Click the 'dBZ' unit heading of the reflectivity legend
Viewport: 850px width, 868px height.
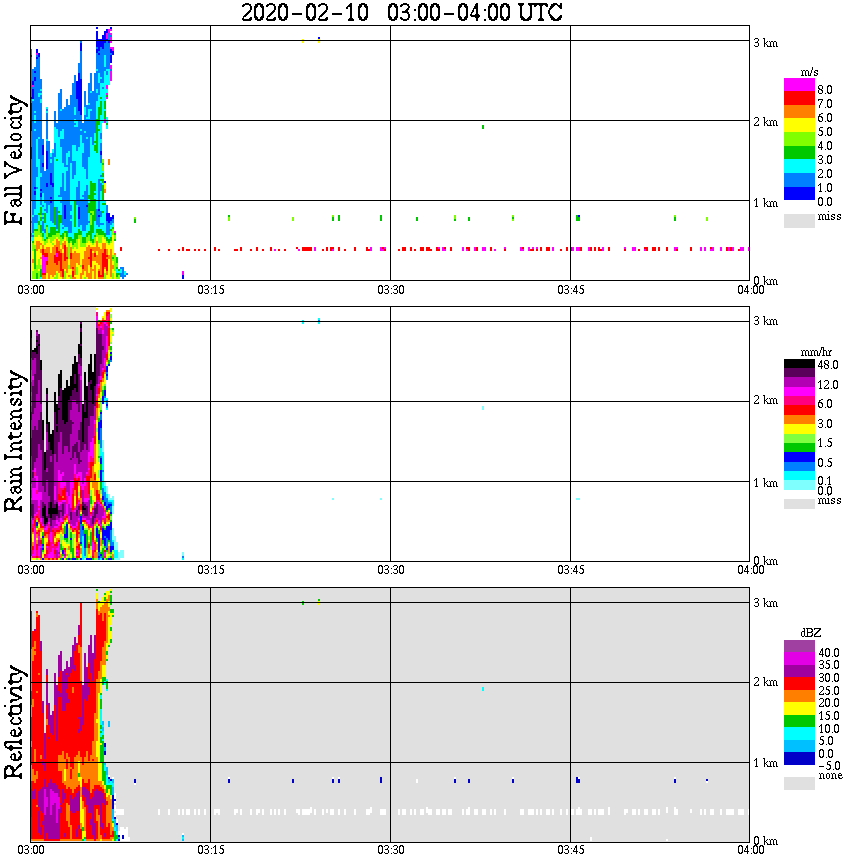[811, 633]
